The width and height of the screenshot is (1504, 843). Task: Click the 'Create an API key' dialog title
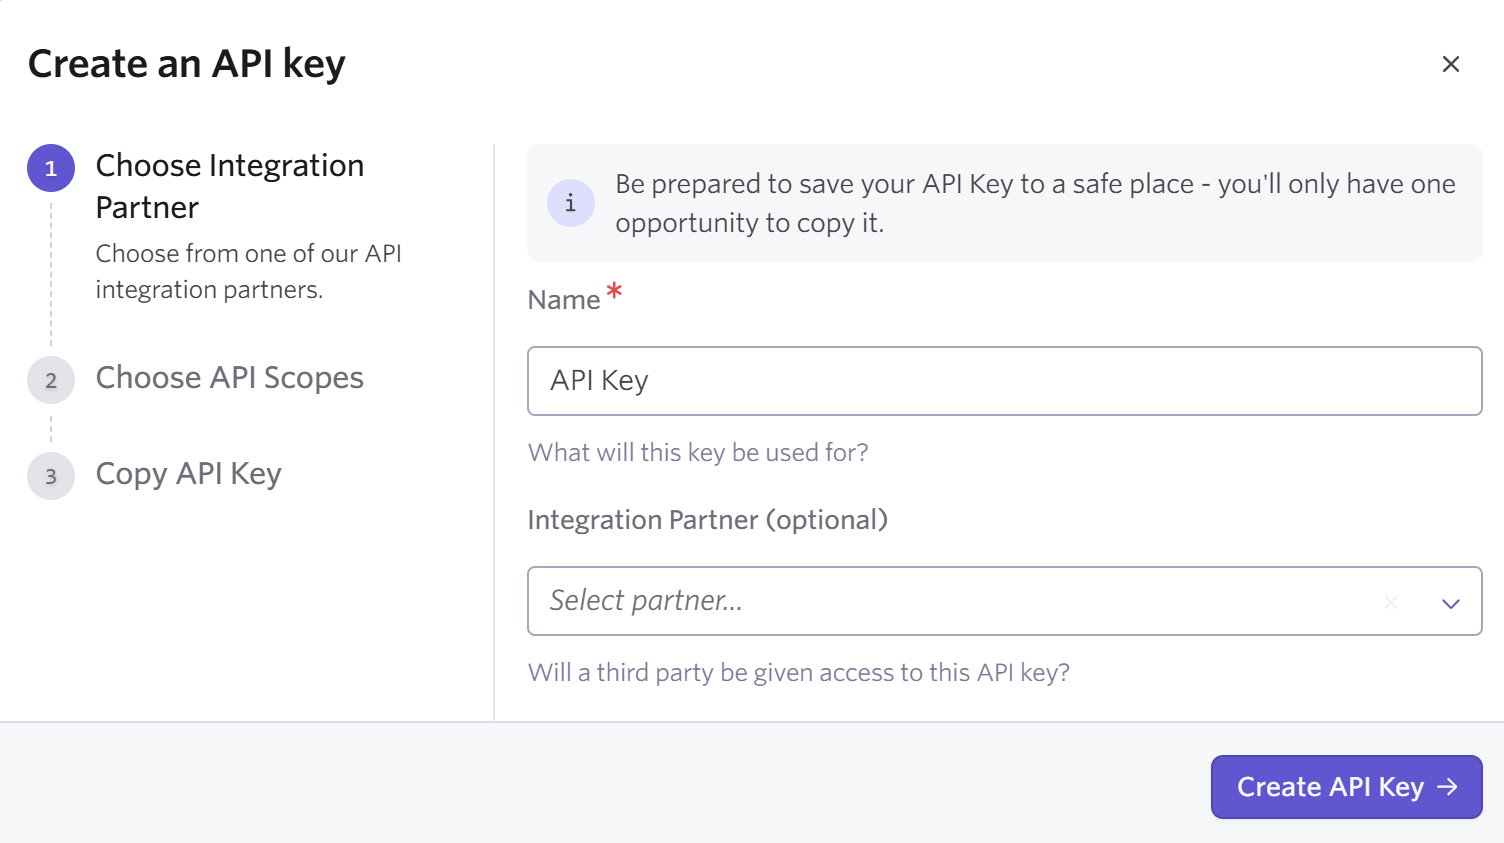pos(187,64)
